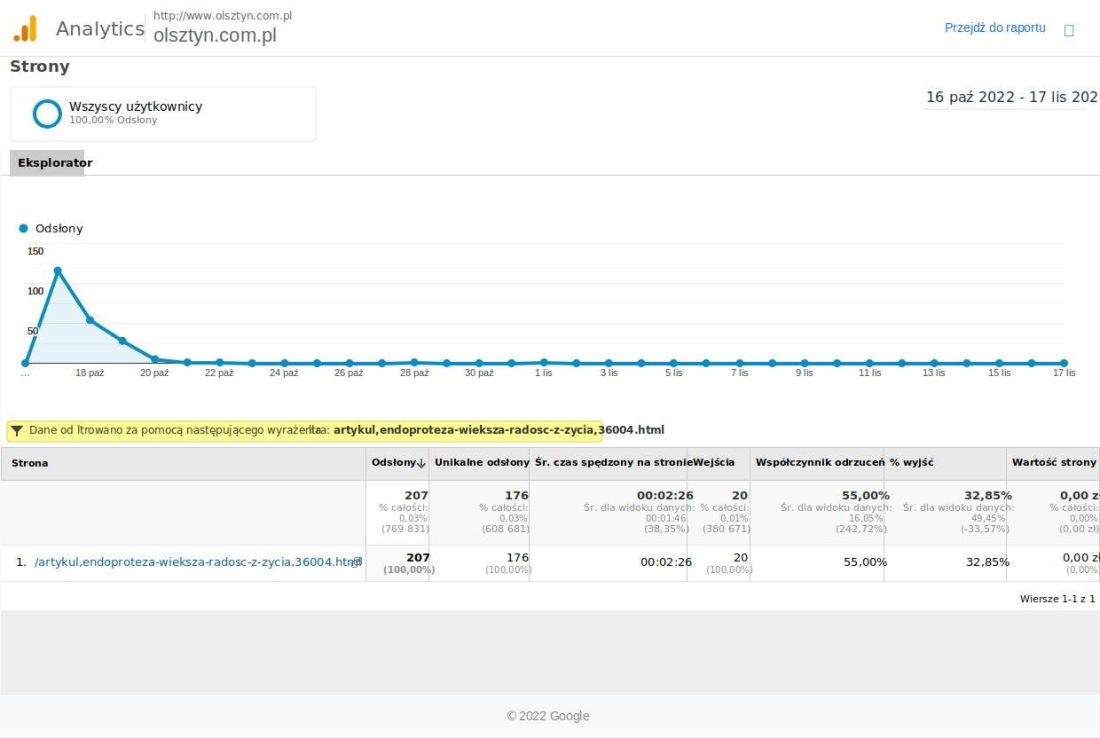Click the filter funnel icon in yellow bar
The width and height of the screenshot is (1100, 738).
pyautogui.click(x=17, y=431)
